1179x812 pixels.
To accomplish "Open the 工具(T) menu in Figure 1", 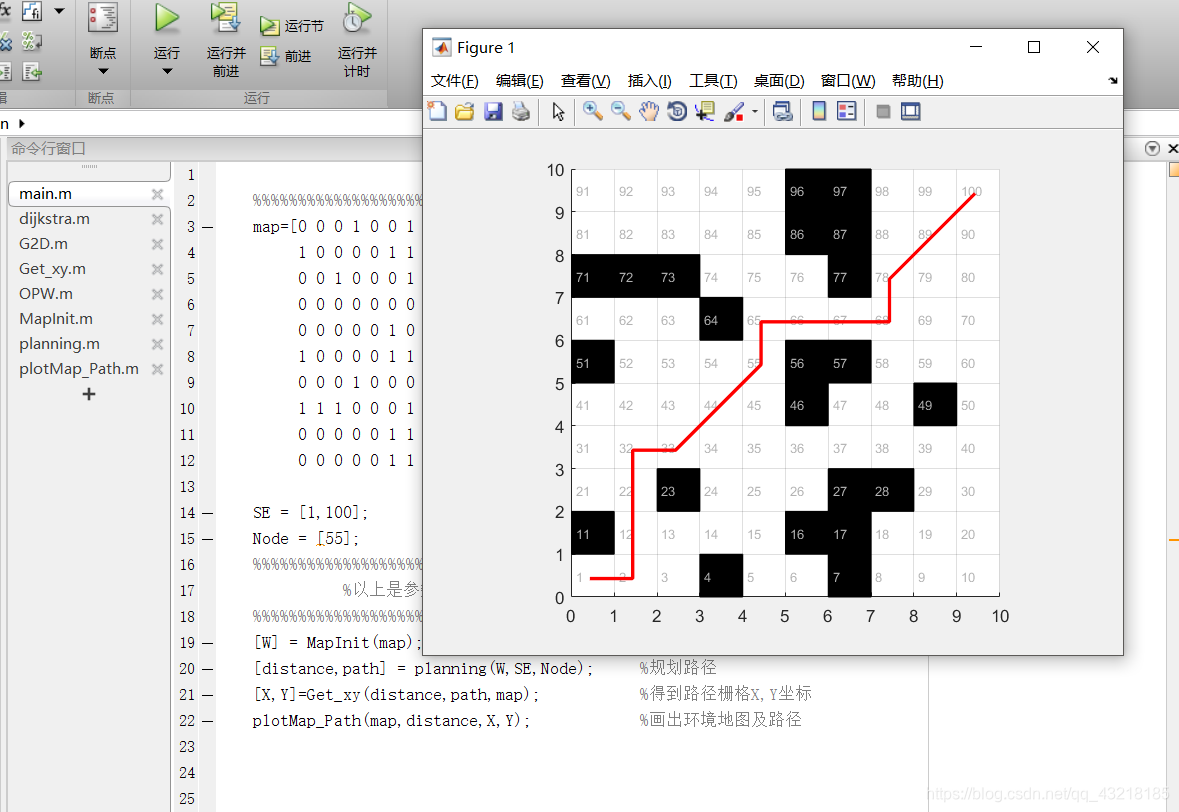I will [714, 80].
